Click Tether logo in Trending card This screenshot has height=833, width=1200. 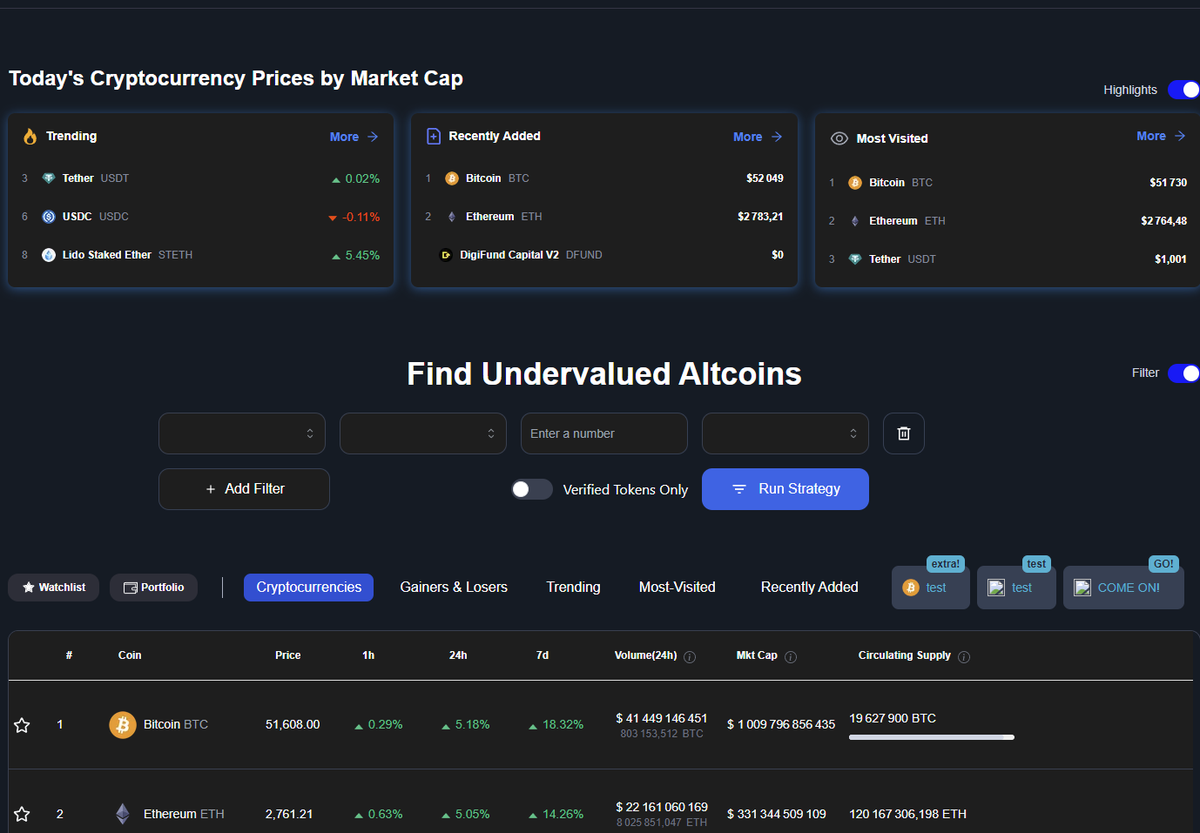coord(49,178)
